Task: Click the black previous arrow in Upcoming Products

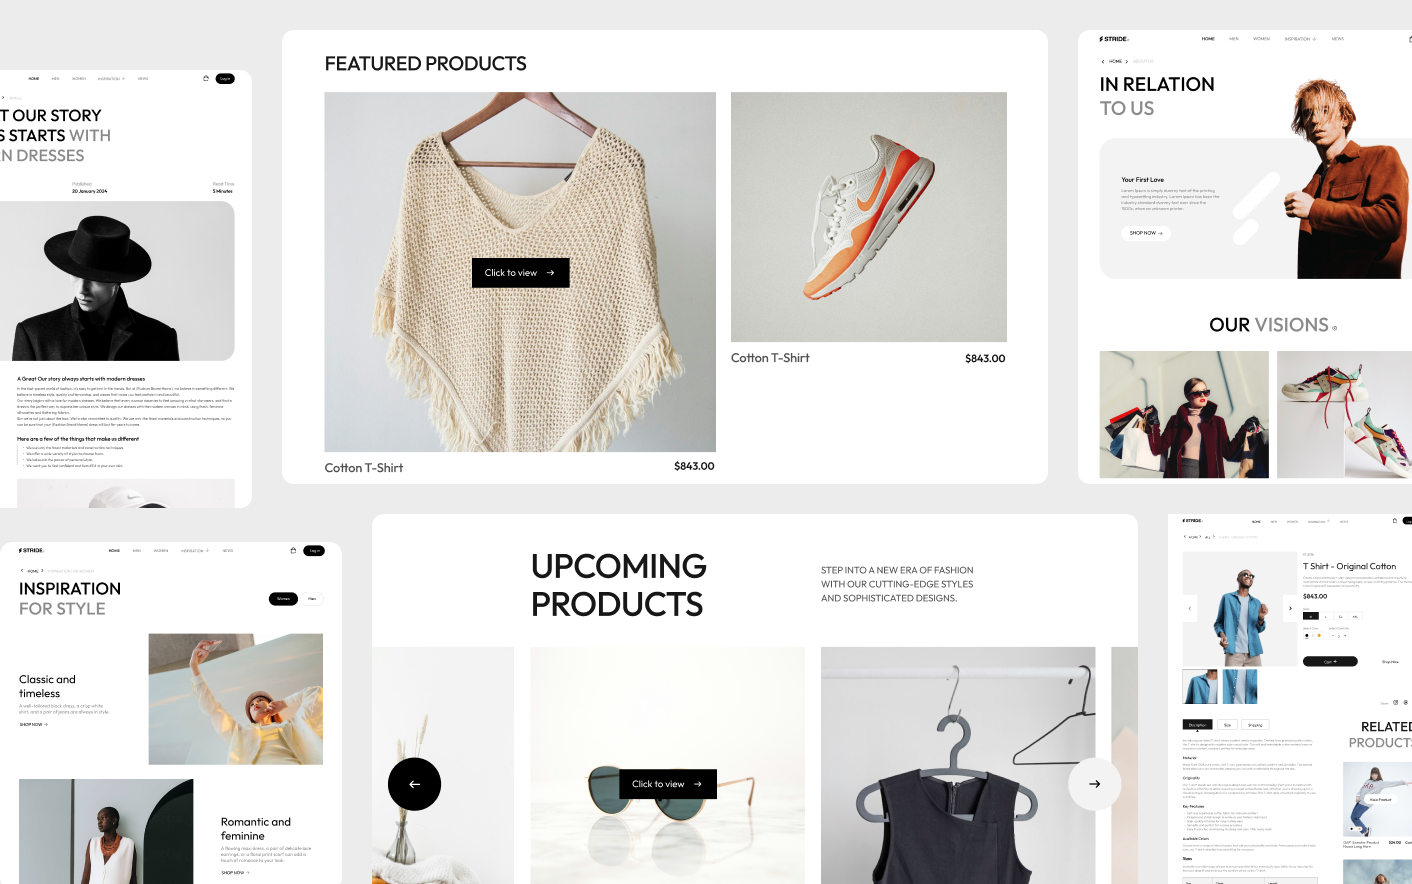Action: click(414, 784)
